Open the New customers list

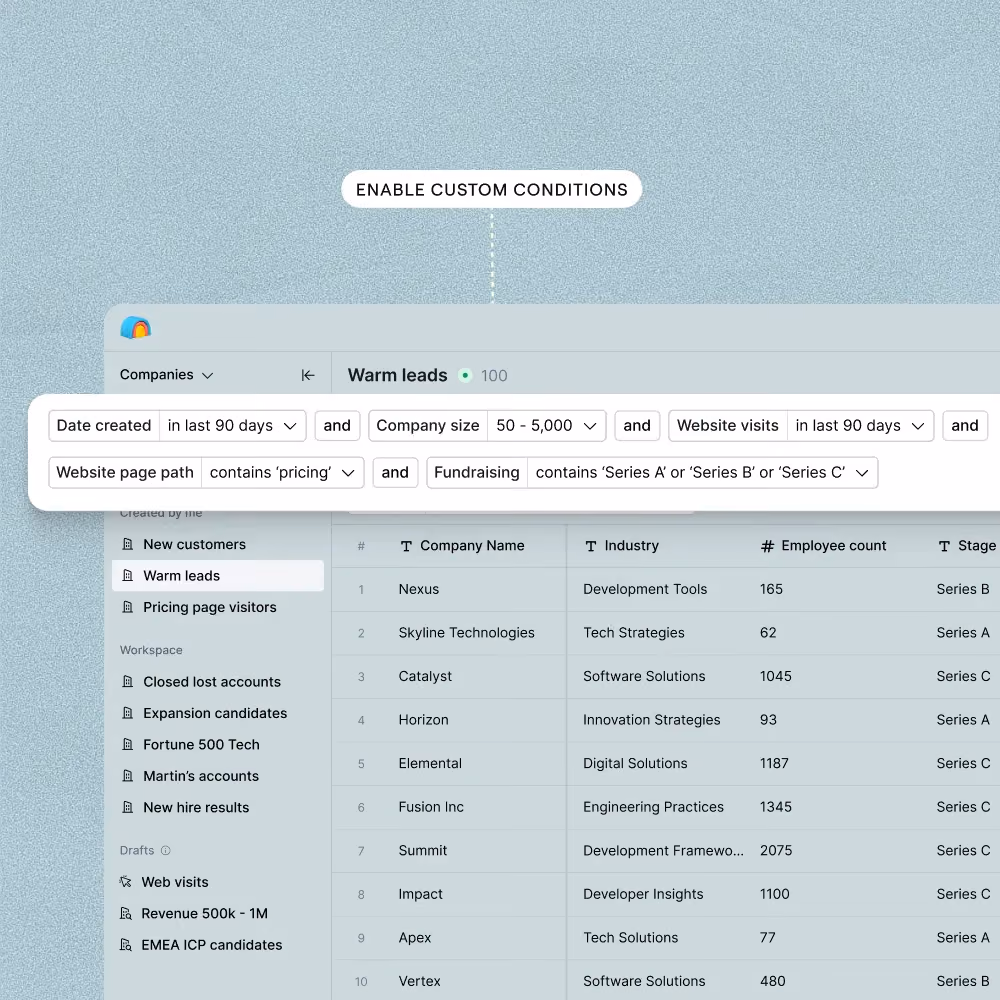217,544
